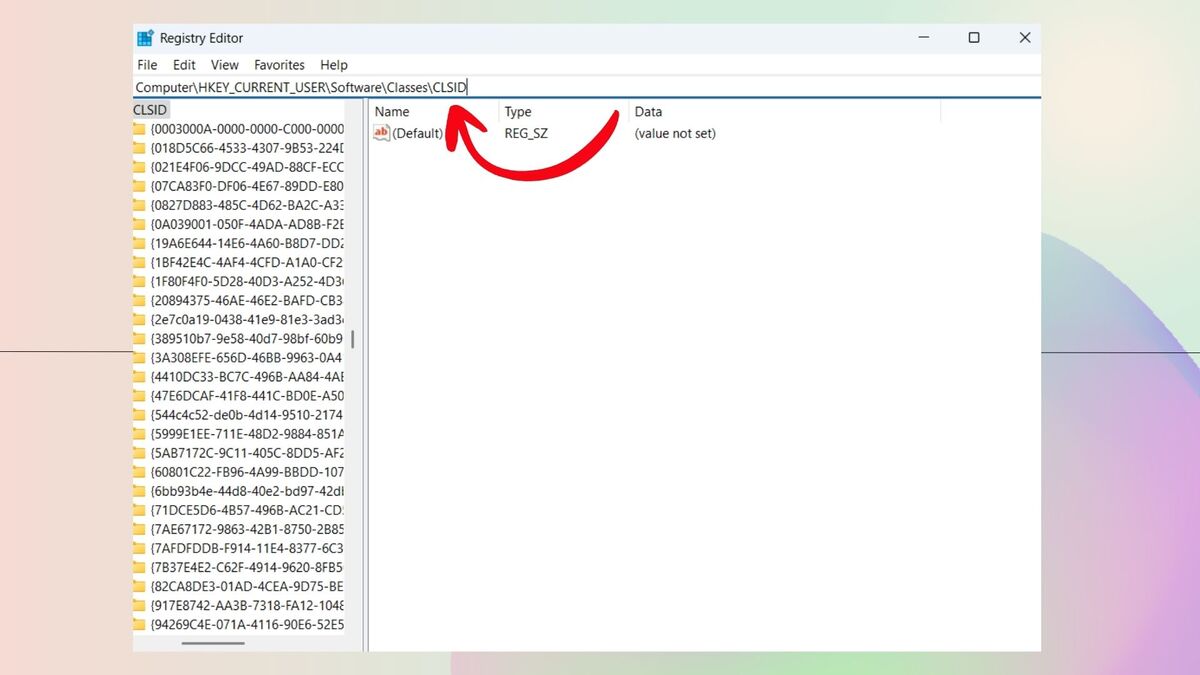Click folder icon of {20894375-46AE-46E2 key
The image size is (1200, 675).
pyautogui.click(x=140, y=300)
